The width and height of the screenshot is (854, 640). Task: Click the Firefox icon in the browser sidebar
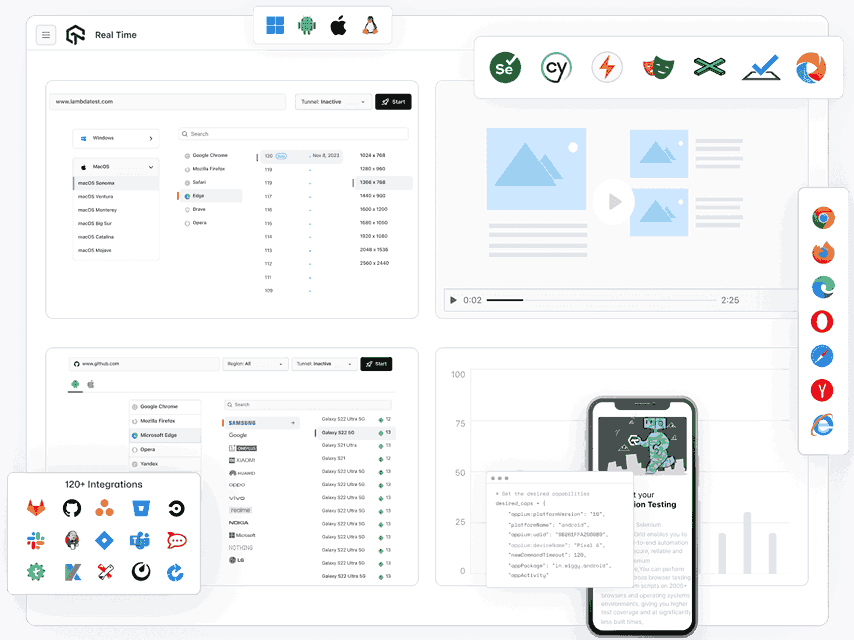coord(823,253)
